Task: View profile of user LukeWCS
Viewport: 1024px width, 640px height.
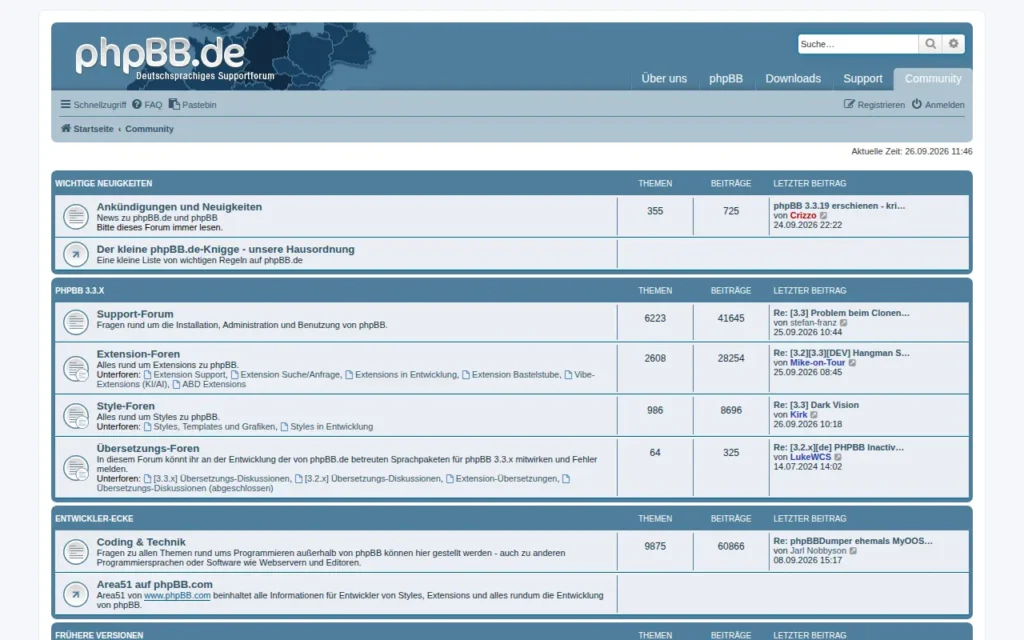Action: [x=810, y=457]
